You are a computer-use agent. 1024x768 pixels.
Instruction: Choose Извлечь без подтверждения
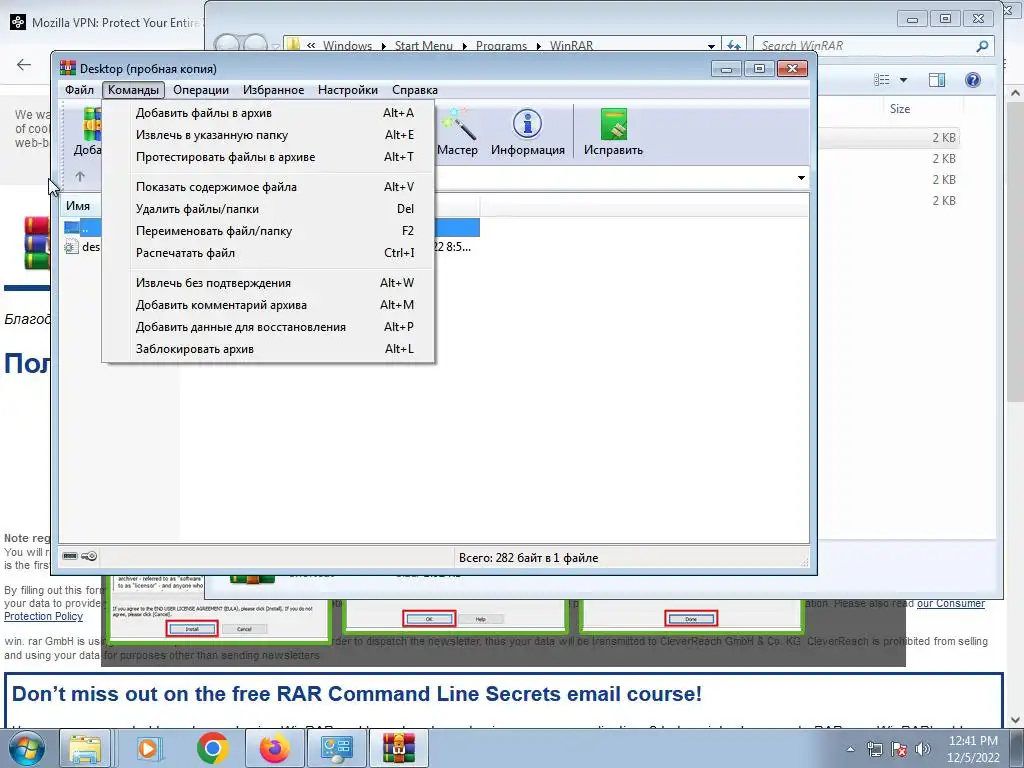tap(268, 283)
